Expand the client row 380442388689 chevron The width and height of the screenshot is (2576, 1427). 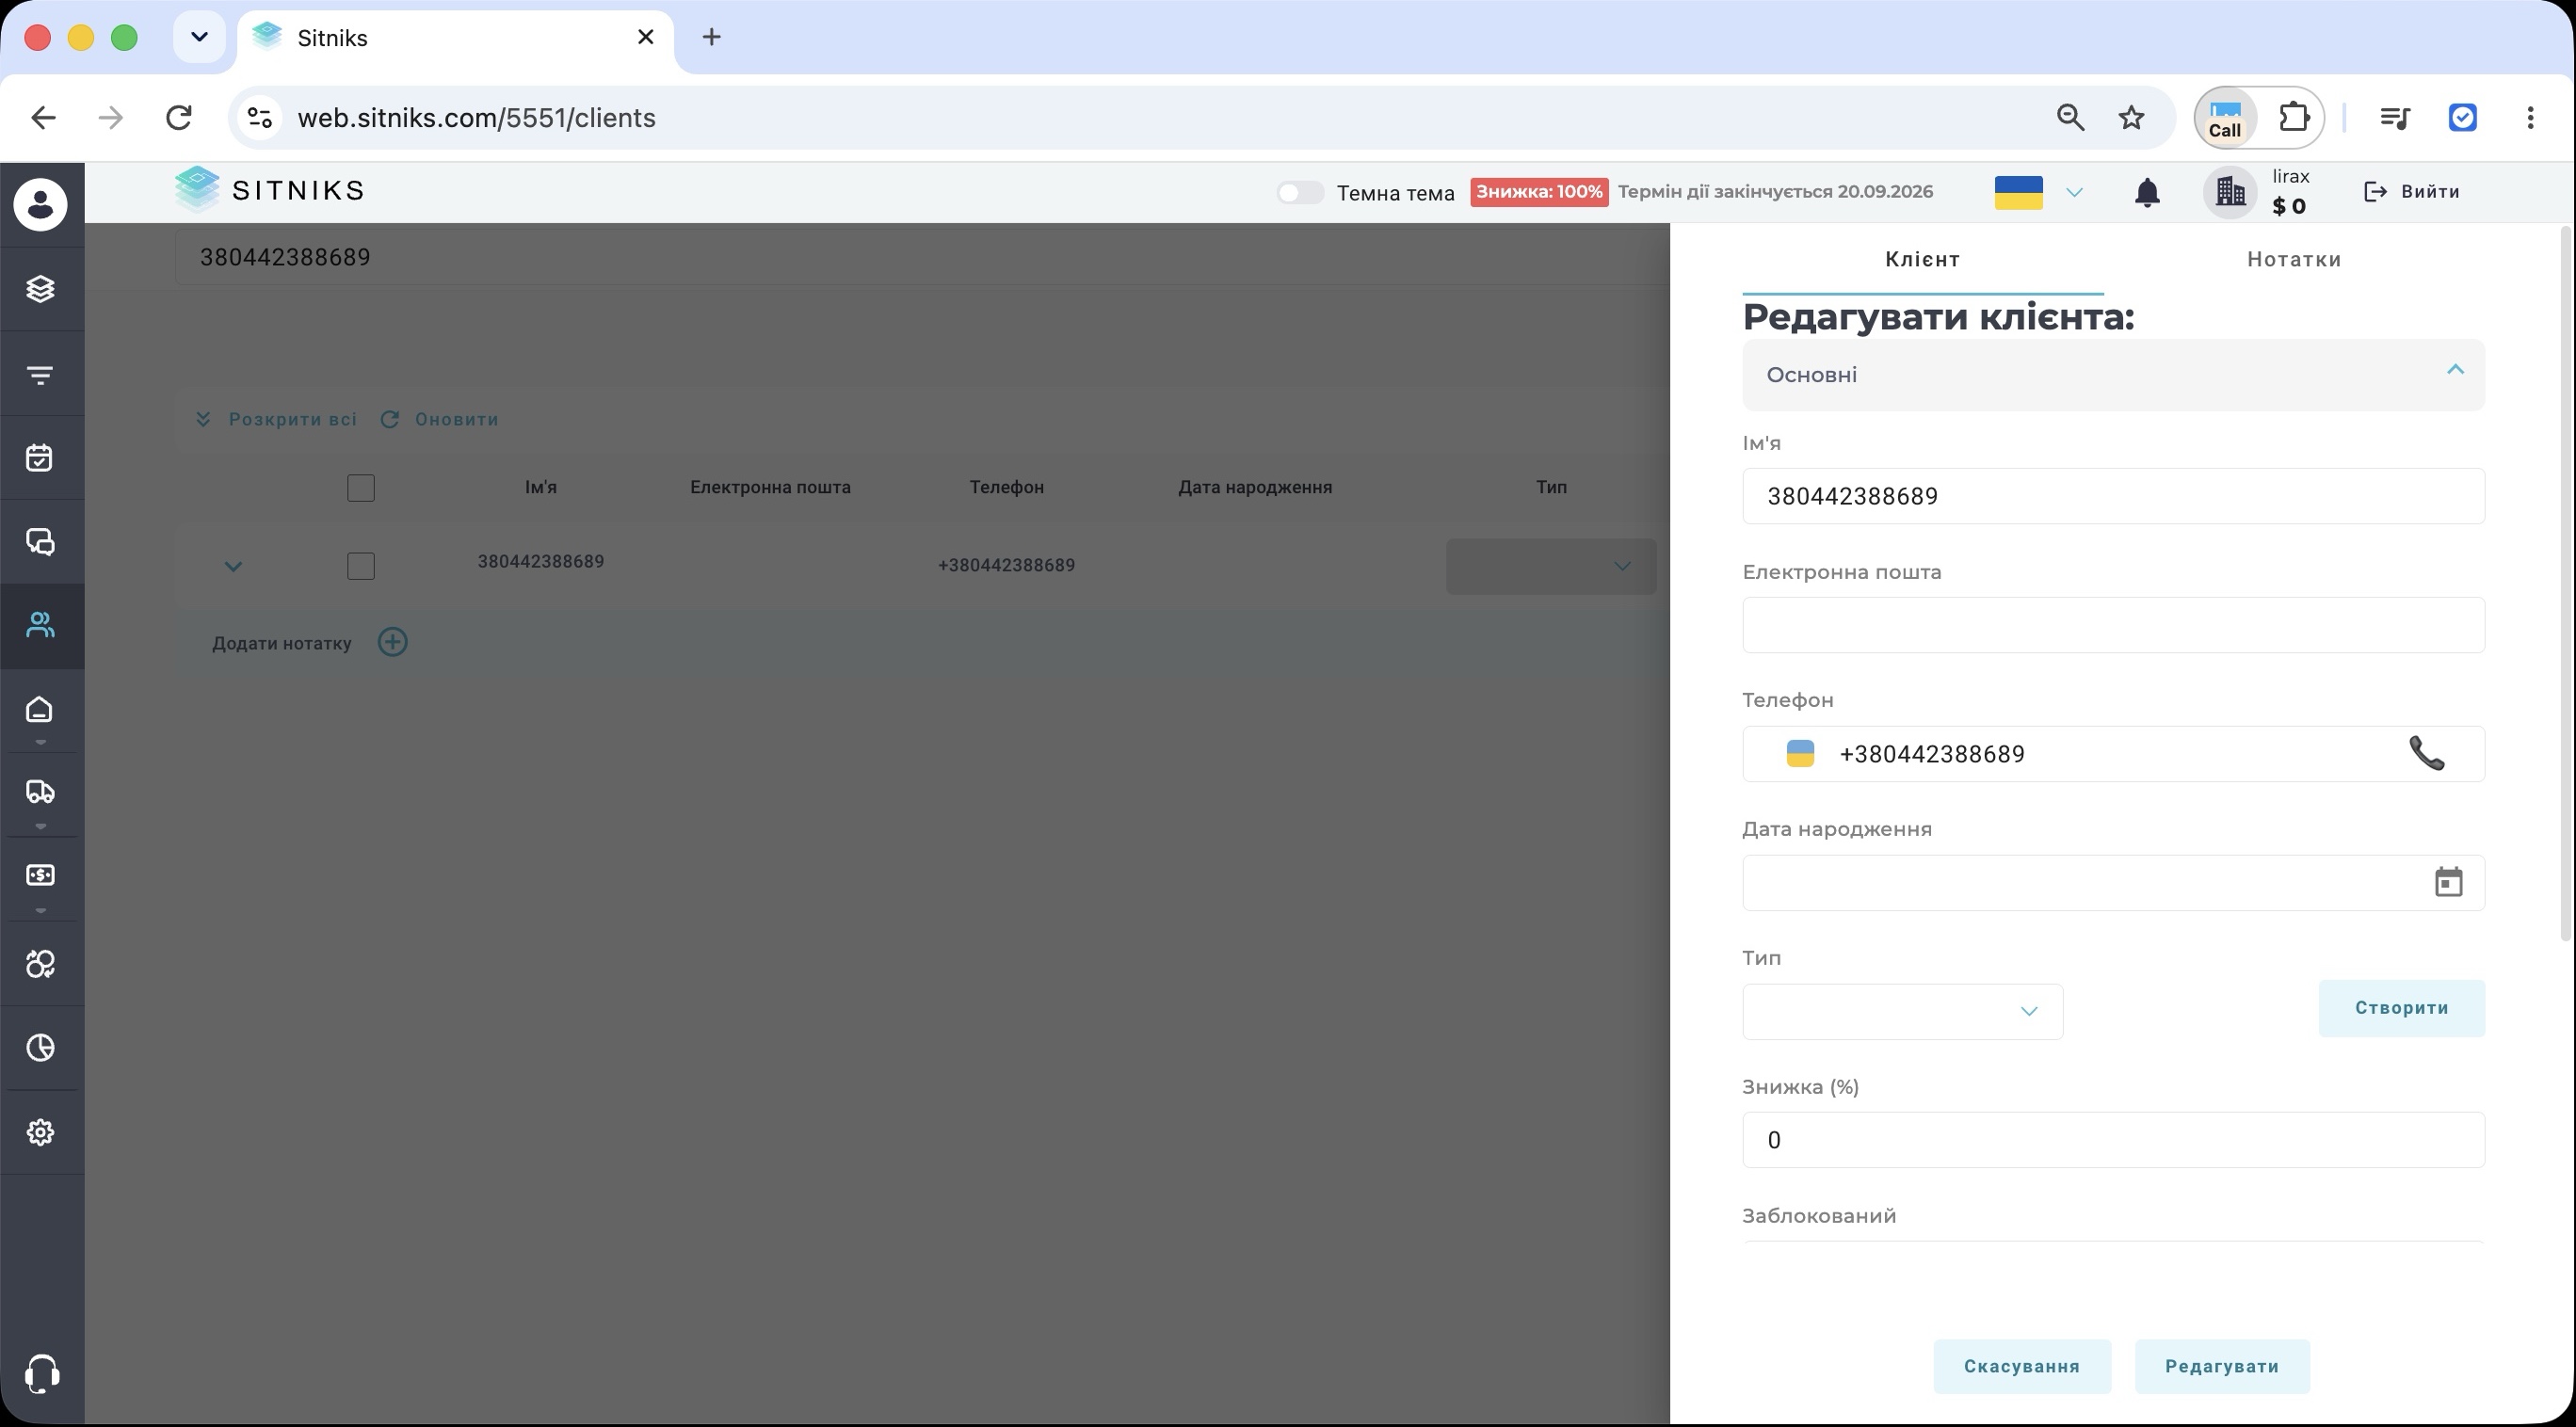(233, 566)
